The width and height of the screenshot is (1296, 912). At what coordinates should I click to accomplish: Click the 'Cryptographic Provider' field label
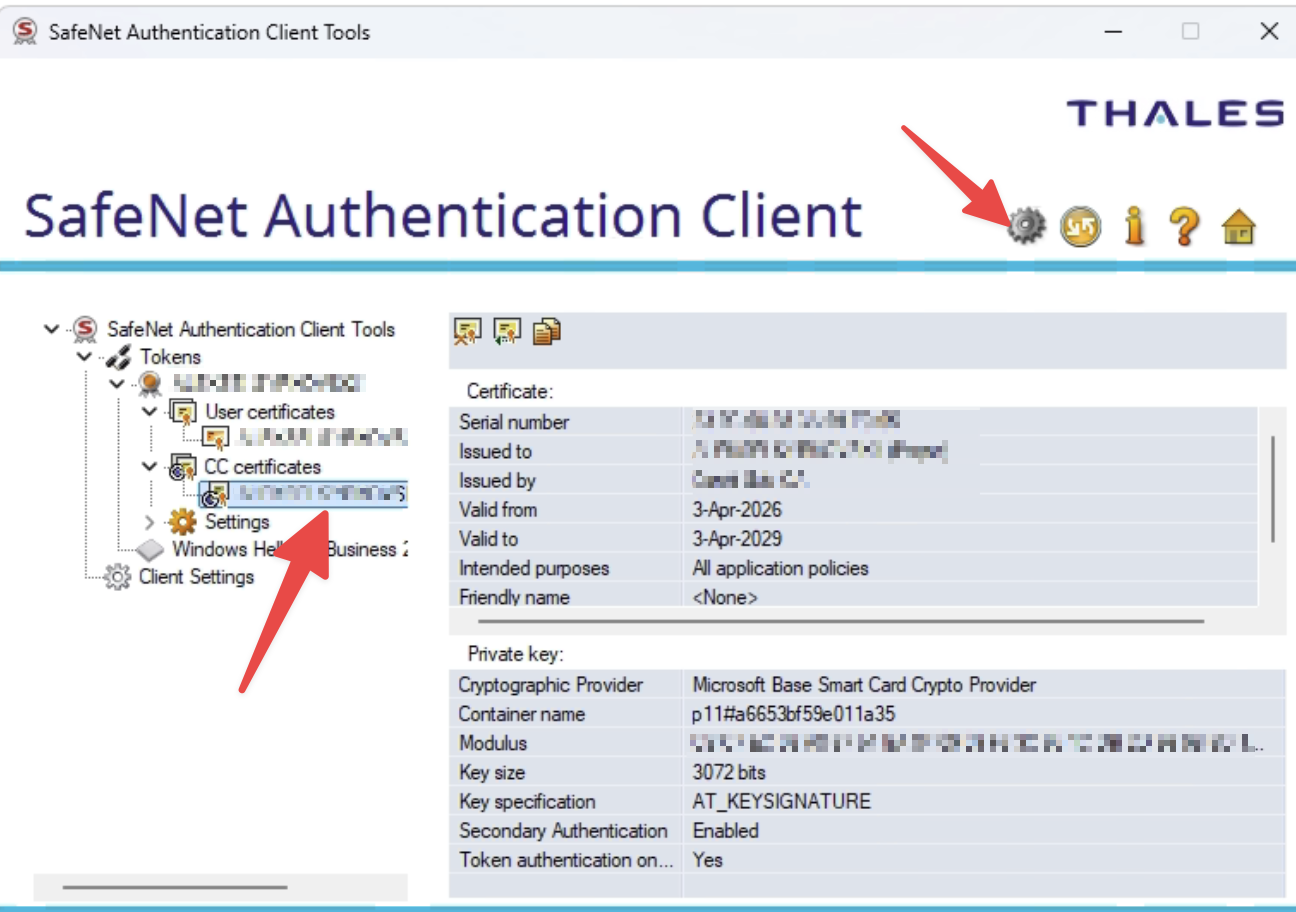point(551,685)
